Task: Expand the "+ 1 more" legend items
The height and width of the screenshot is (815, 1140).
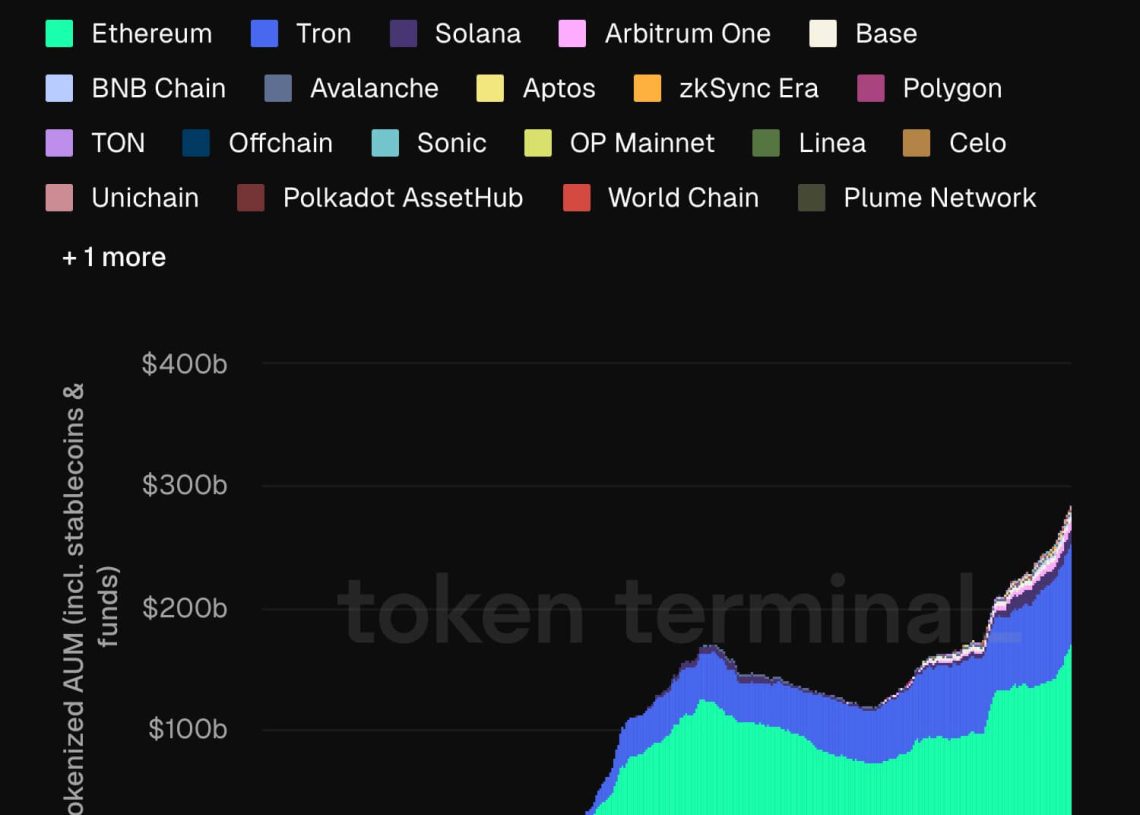Action: click(x=114, y=257)
